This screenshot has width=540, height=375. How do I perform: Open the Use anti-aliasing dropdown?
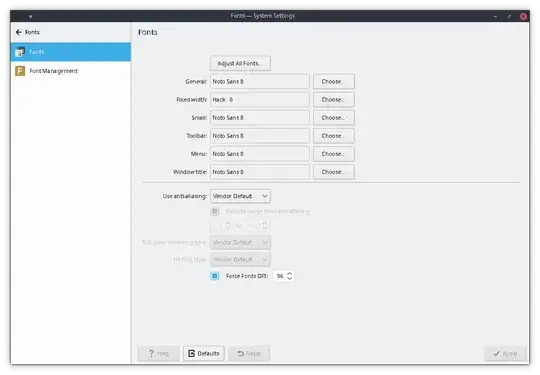pos(240,196)
